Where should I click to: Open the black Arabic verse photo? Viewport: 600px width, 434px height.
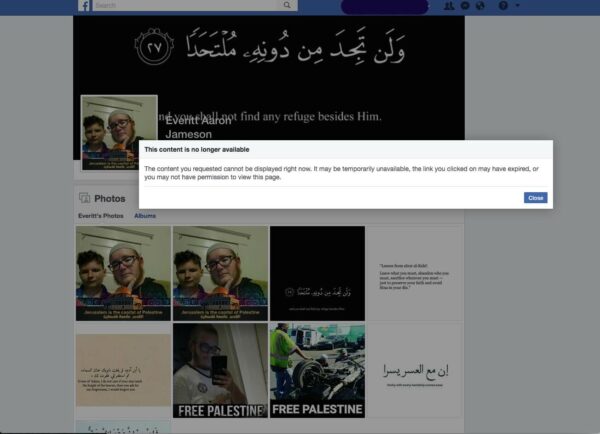[x=317, y=273]
